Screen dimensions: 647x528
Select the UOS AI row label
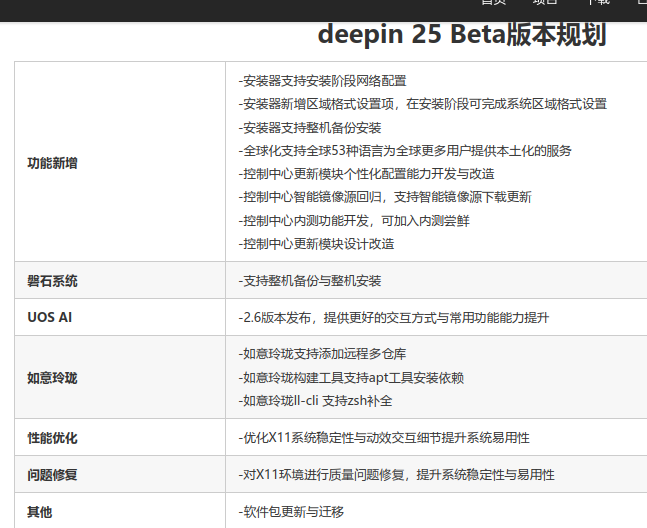click(50, 317)
